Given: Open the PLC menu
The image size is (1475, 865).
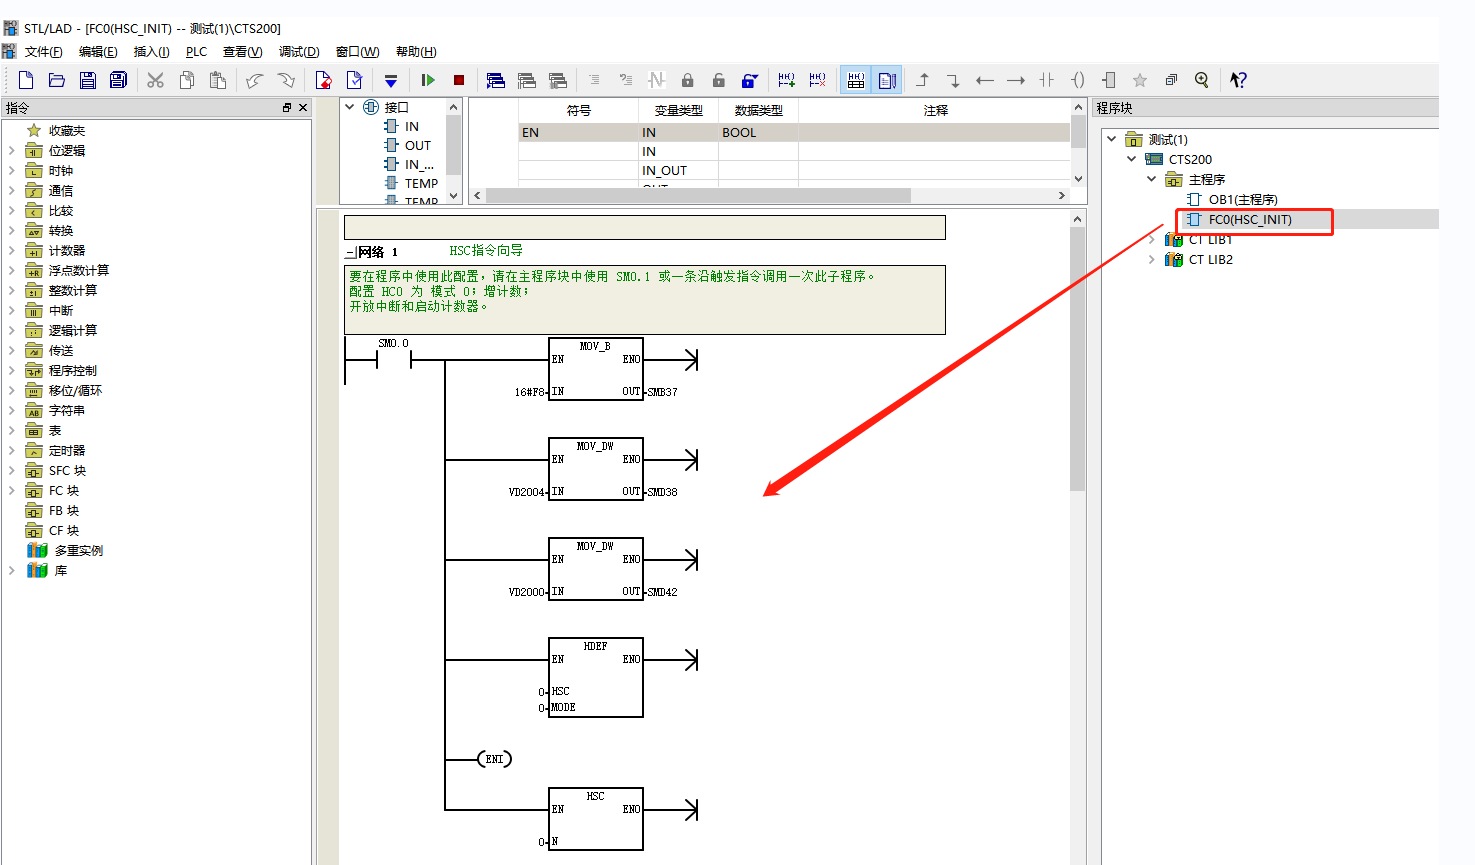Looking at the screenshot, I should pos(196,52).
